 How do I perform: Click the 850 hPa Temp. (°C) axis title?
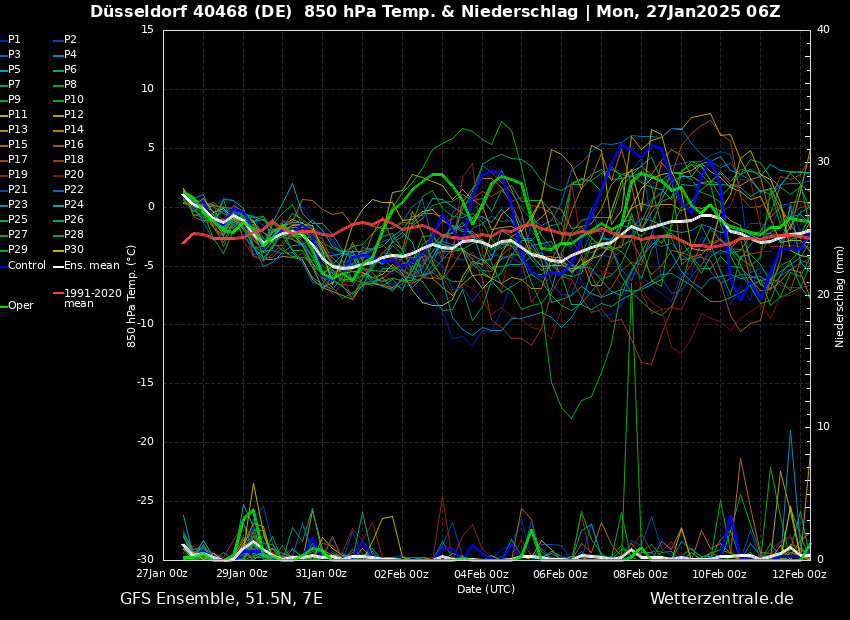[x=132, y=295]
